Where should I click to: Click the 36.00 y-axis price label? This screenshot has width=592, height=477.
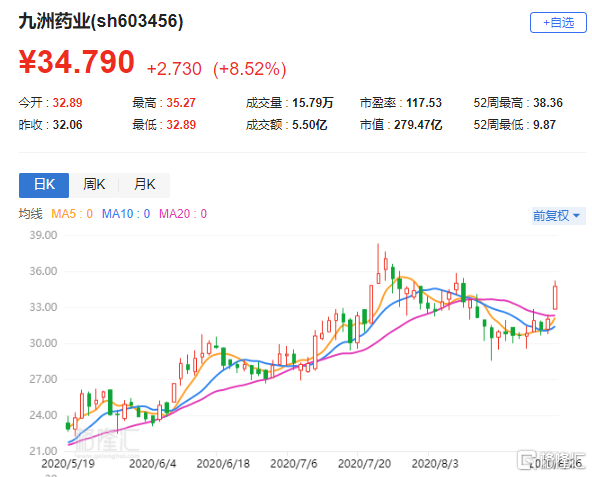click(43, 271)
